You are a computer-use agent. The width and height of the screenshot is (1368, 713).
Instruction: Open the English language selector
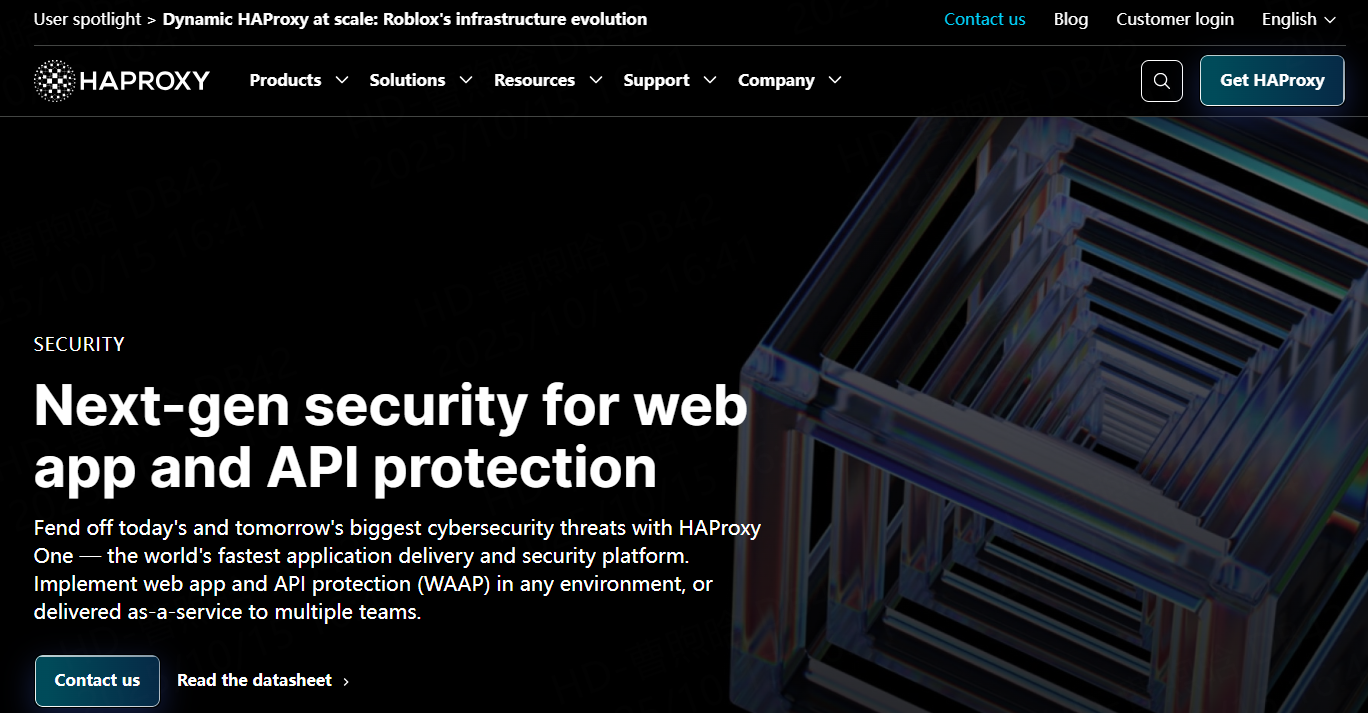tap(1299, 19)
